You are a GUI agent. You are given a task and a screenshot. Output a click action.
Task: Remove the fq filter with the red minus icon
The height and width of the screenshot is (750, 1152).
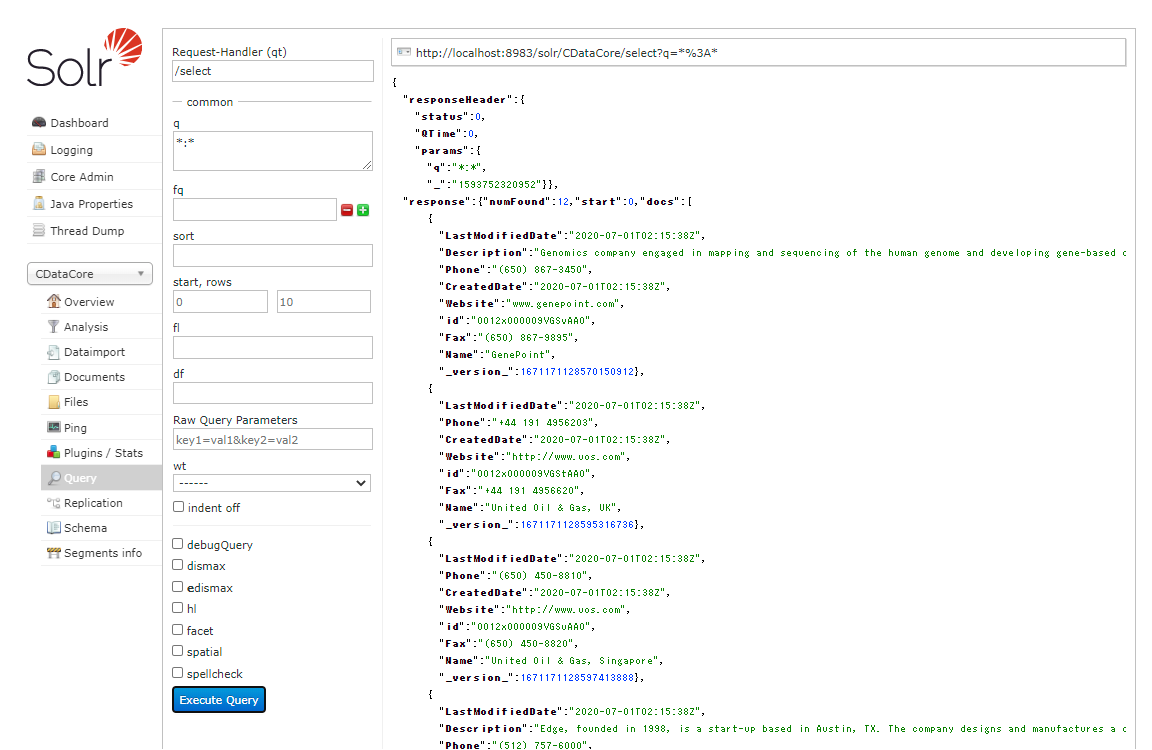(347, 210)
